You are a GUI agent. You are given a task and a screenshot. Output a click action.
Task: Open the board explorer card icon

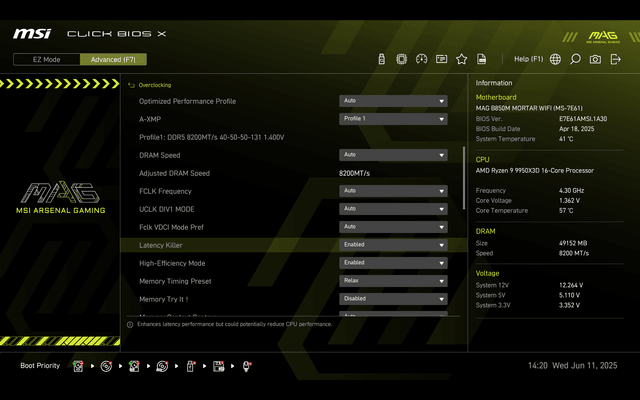click(x=441, y=59)
